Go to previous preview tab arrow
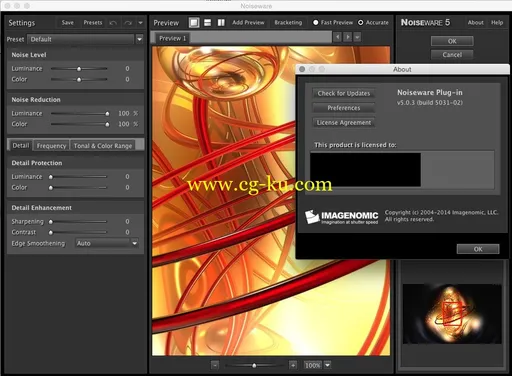 (338, 37)
